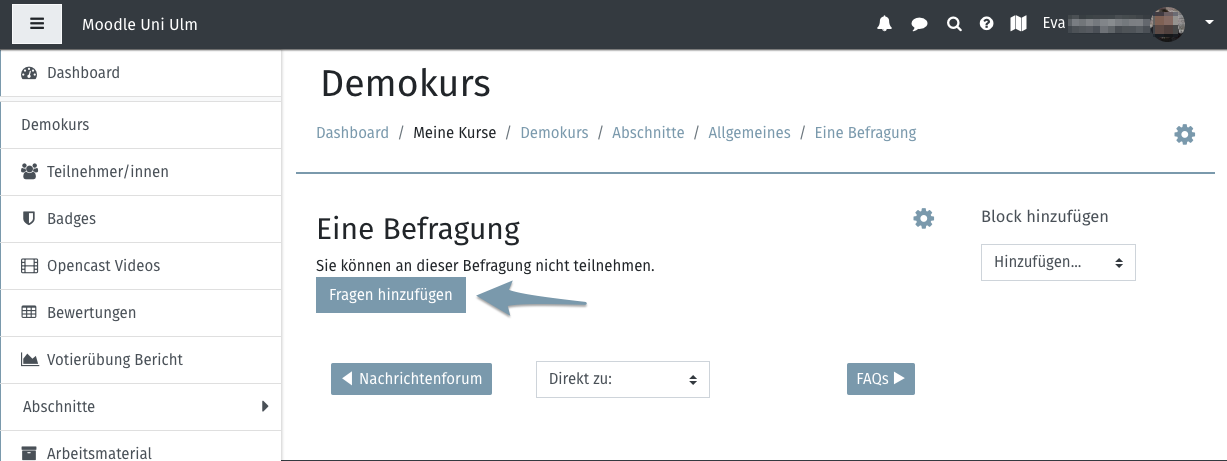Open the gear icon beside Eine Befragung
Screen dimensions: 1227x461
[924, 218]
